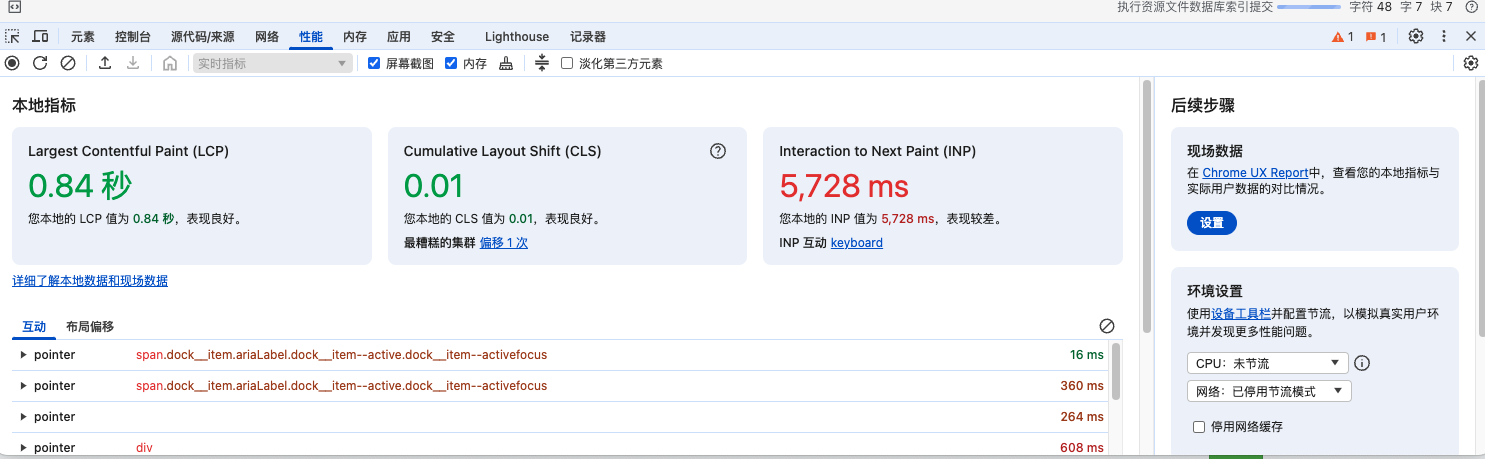Image resolution: width=1485 pixels, height=459 pixels.
Task: Select the 互动 sub-tab
Action: (34, 326)
